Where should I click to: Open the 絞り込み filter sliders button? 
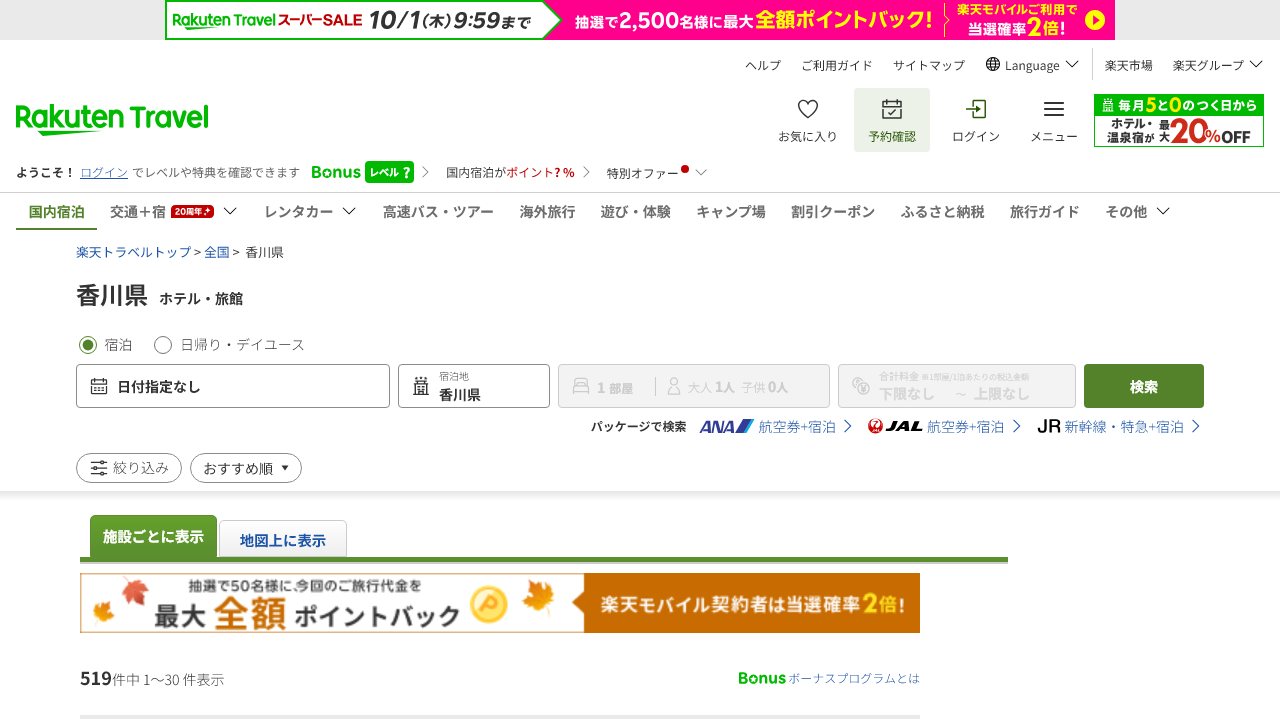coord(129,468)
